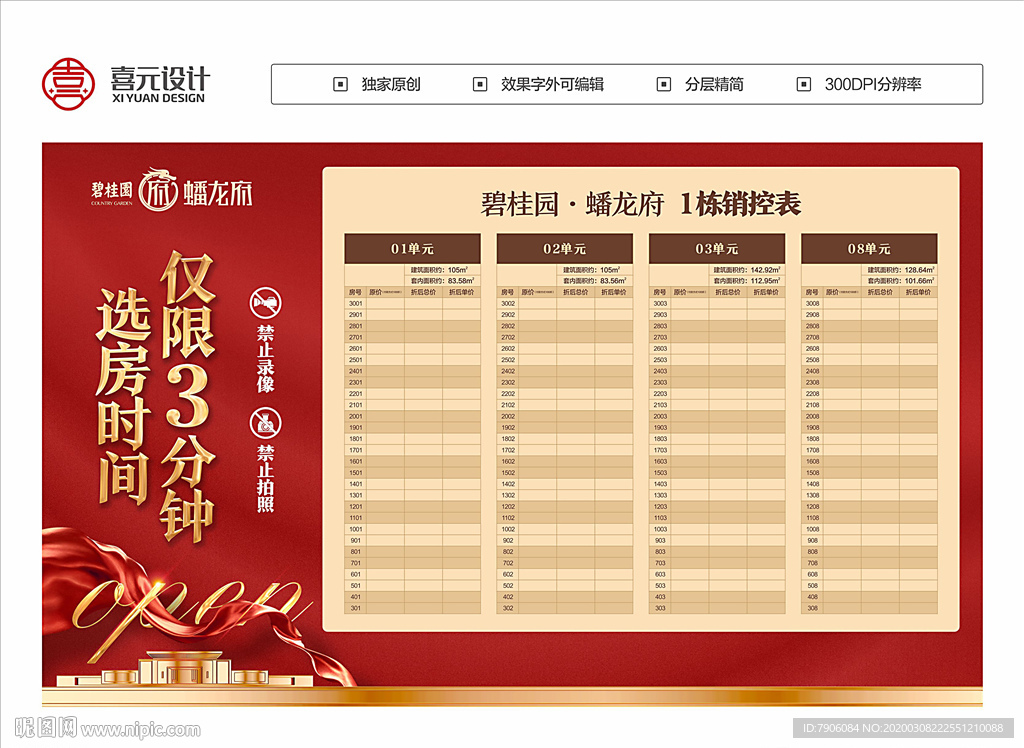The width and height of the screenshot is (1024, 748).
Task: Select the 03单元 column header
Action: (717, 249)
